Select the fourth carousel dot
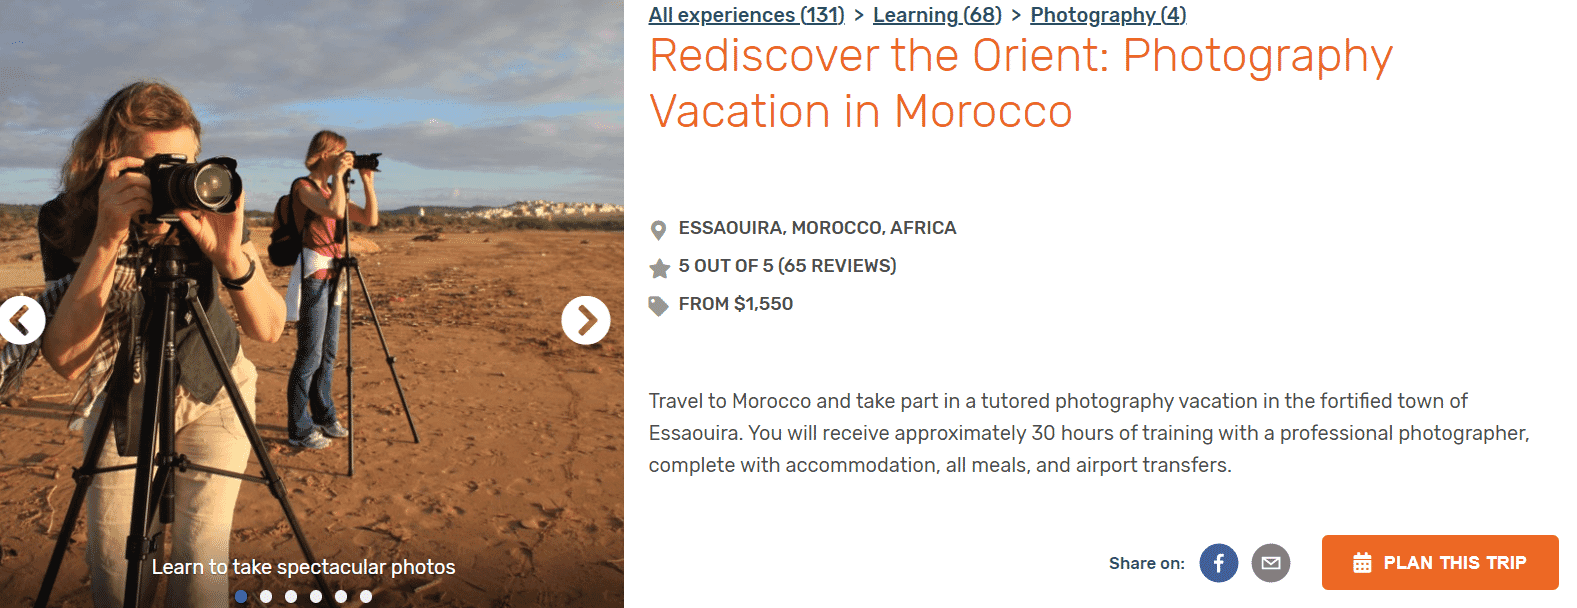 click(x=316, y=596)
